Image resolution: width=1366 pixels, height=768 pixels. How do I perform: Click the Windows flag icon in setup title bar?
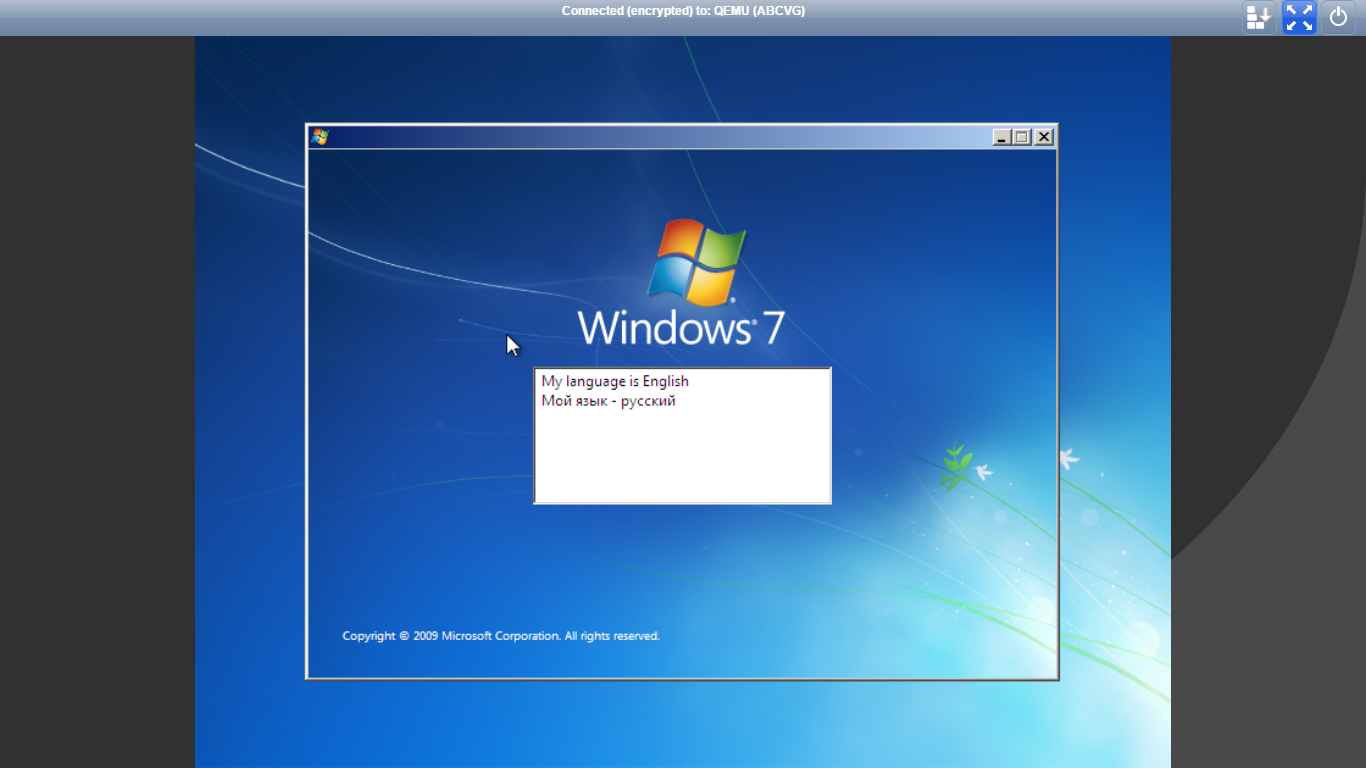(320, 137)
